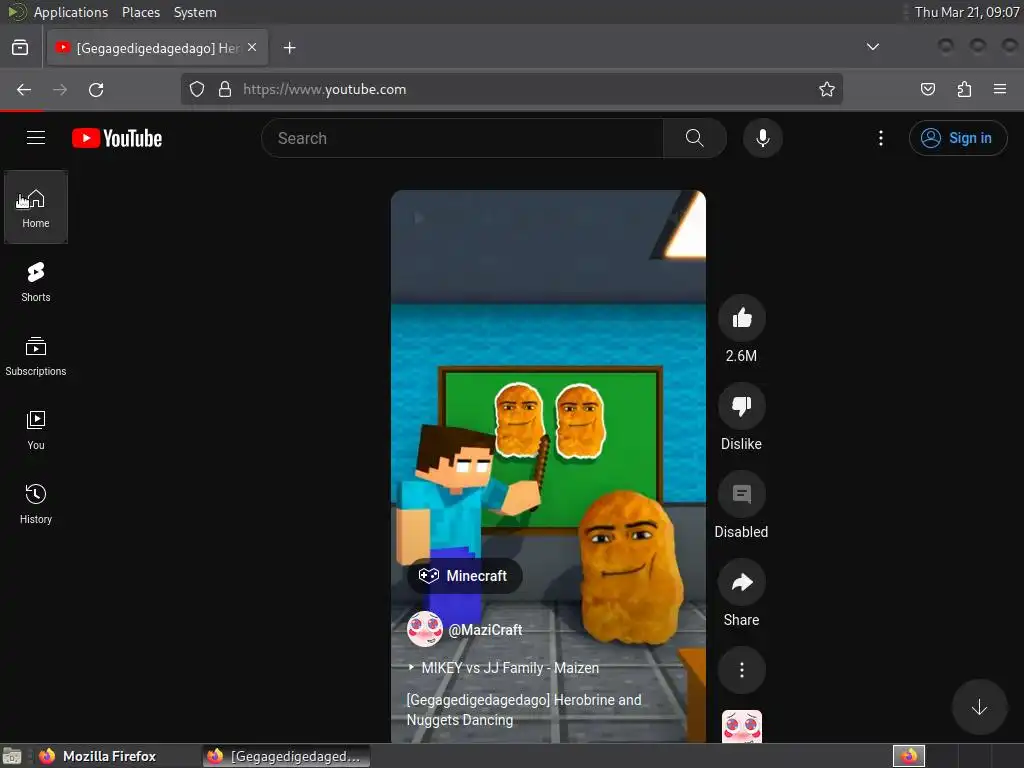Click the disabled comments icon
1024x768 pixels.
coord(741,494)
